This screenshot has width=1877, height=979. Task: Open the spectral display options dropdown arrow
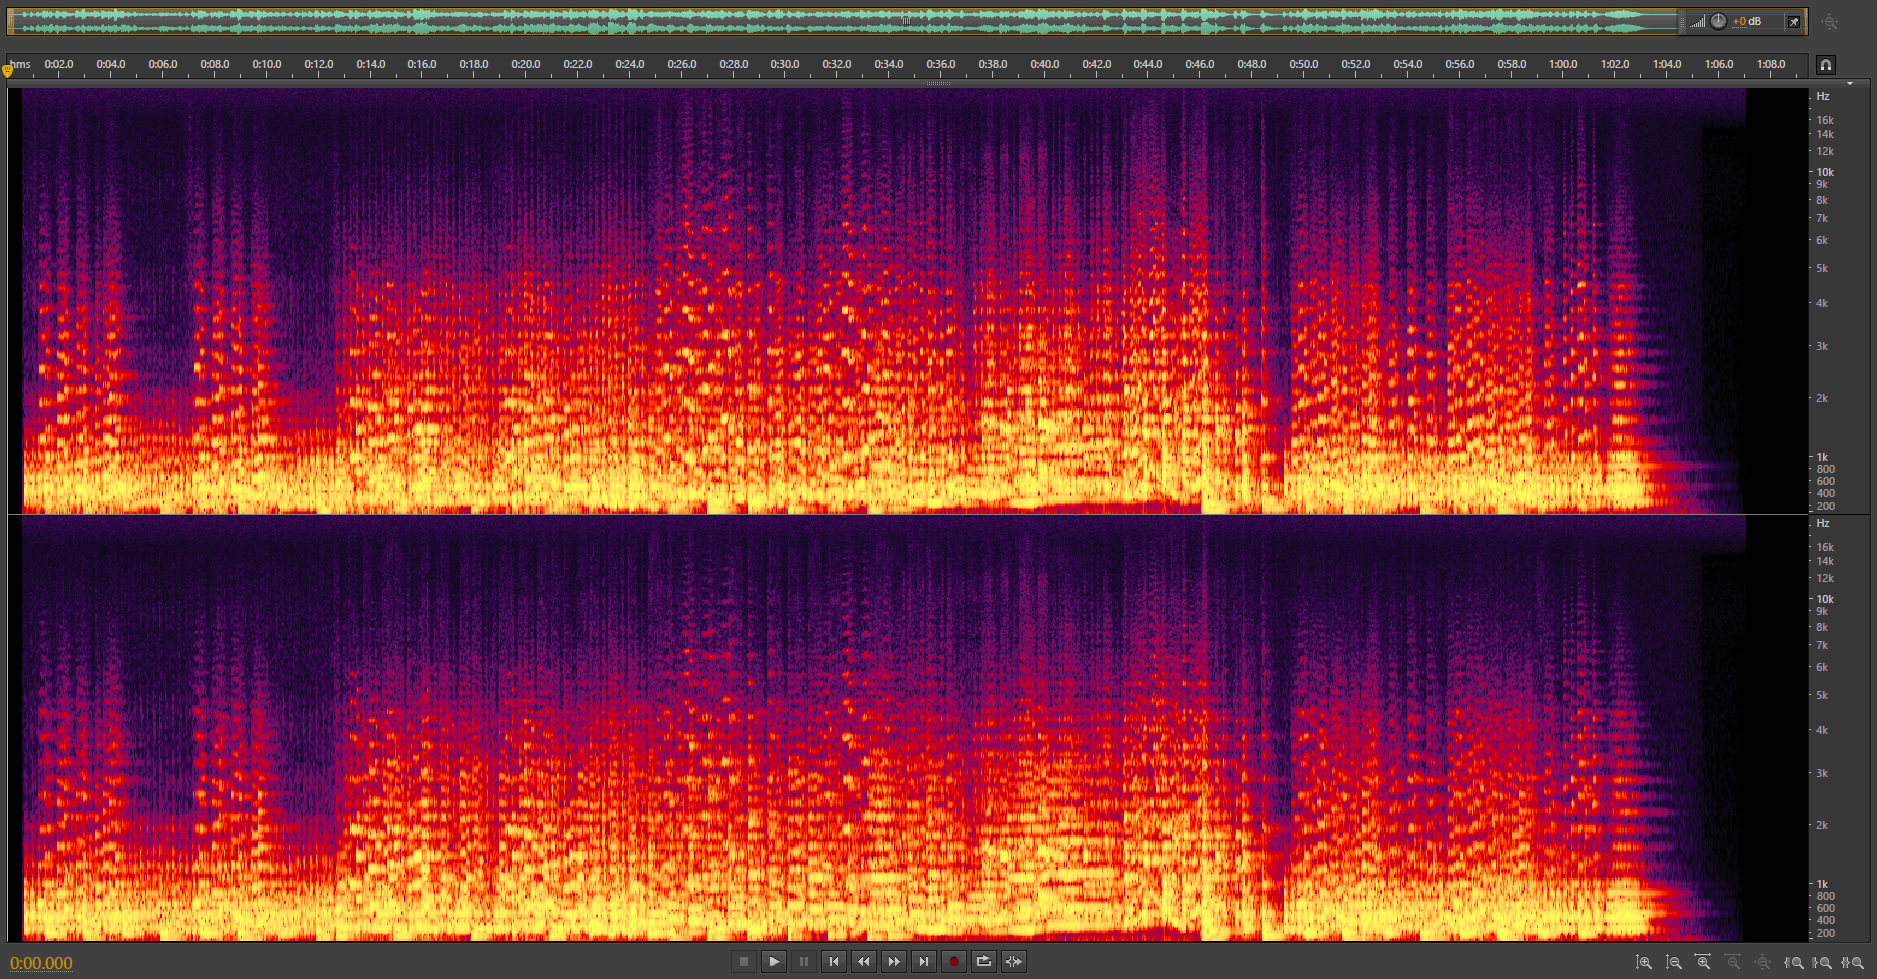[1850, 84]
